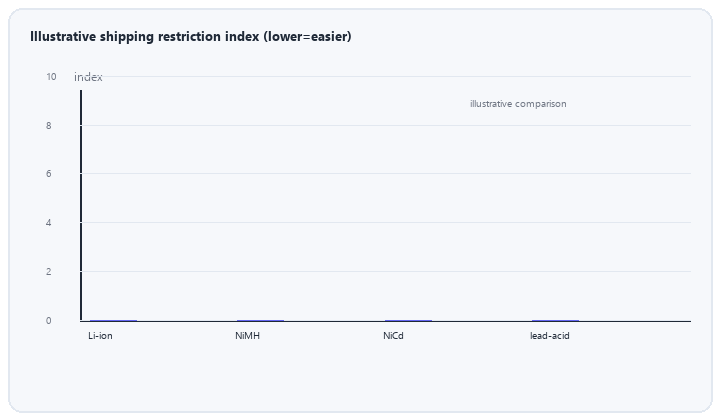Click the y-axis tick value 2

(49, 272)
